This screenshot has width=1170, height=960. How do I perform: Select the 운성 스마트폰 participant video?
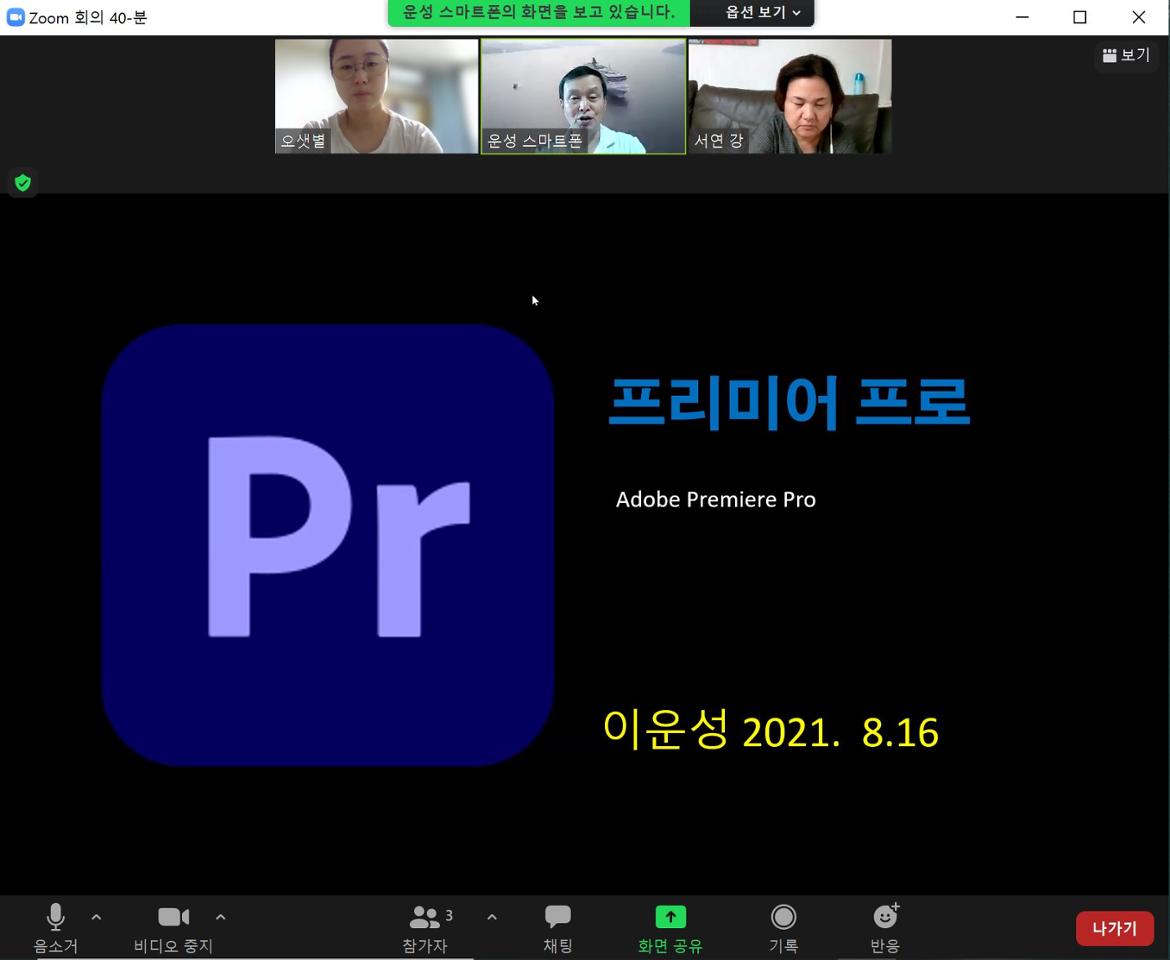[583, 95]
